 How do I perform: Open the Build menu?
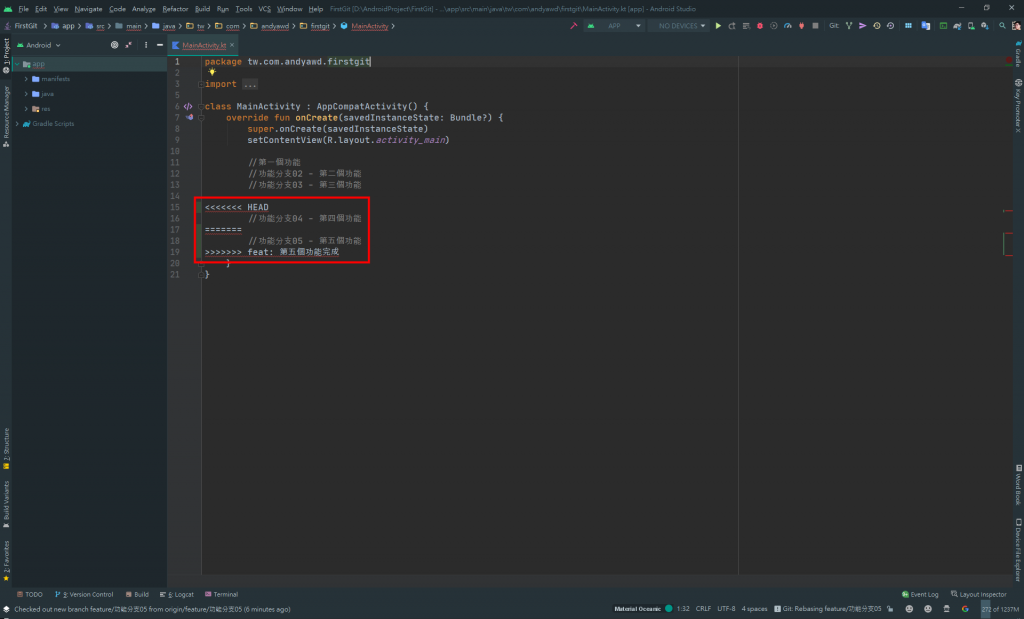pyautogui.click(x=202, y=9)
